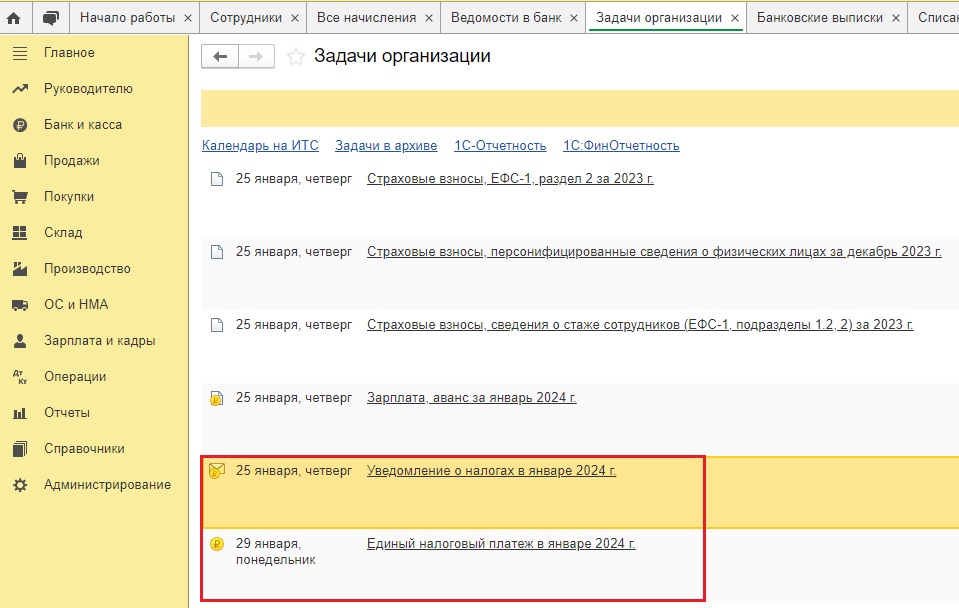Open the 1С-Отчетность link
Screen dimensions: 959x608
pos(500,146)
